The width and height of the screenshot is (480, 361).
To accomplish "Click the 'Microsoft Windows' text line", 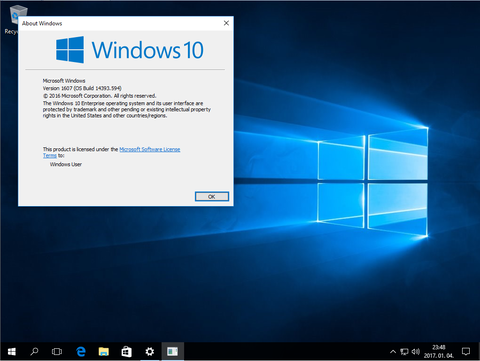I will [64, 81].
